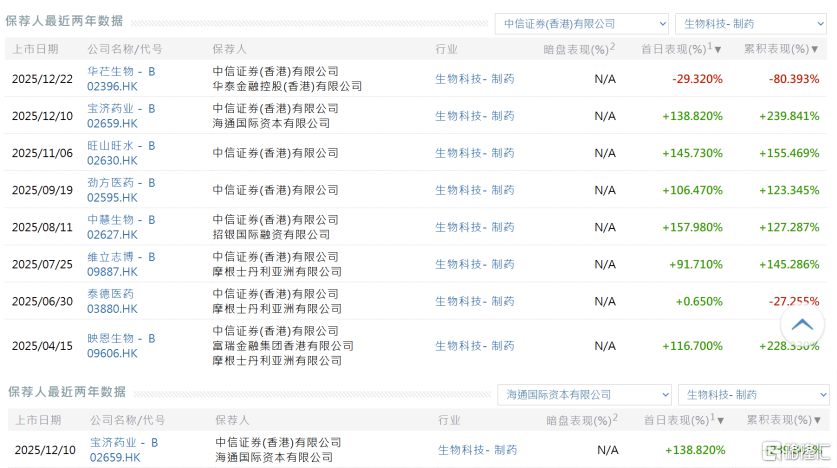Open the top table's 生物科技-制药 industry dropdown

click(751, 23)
